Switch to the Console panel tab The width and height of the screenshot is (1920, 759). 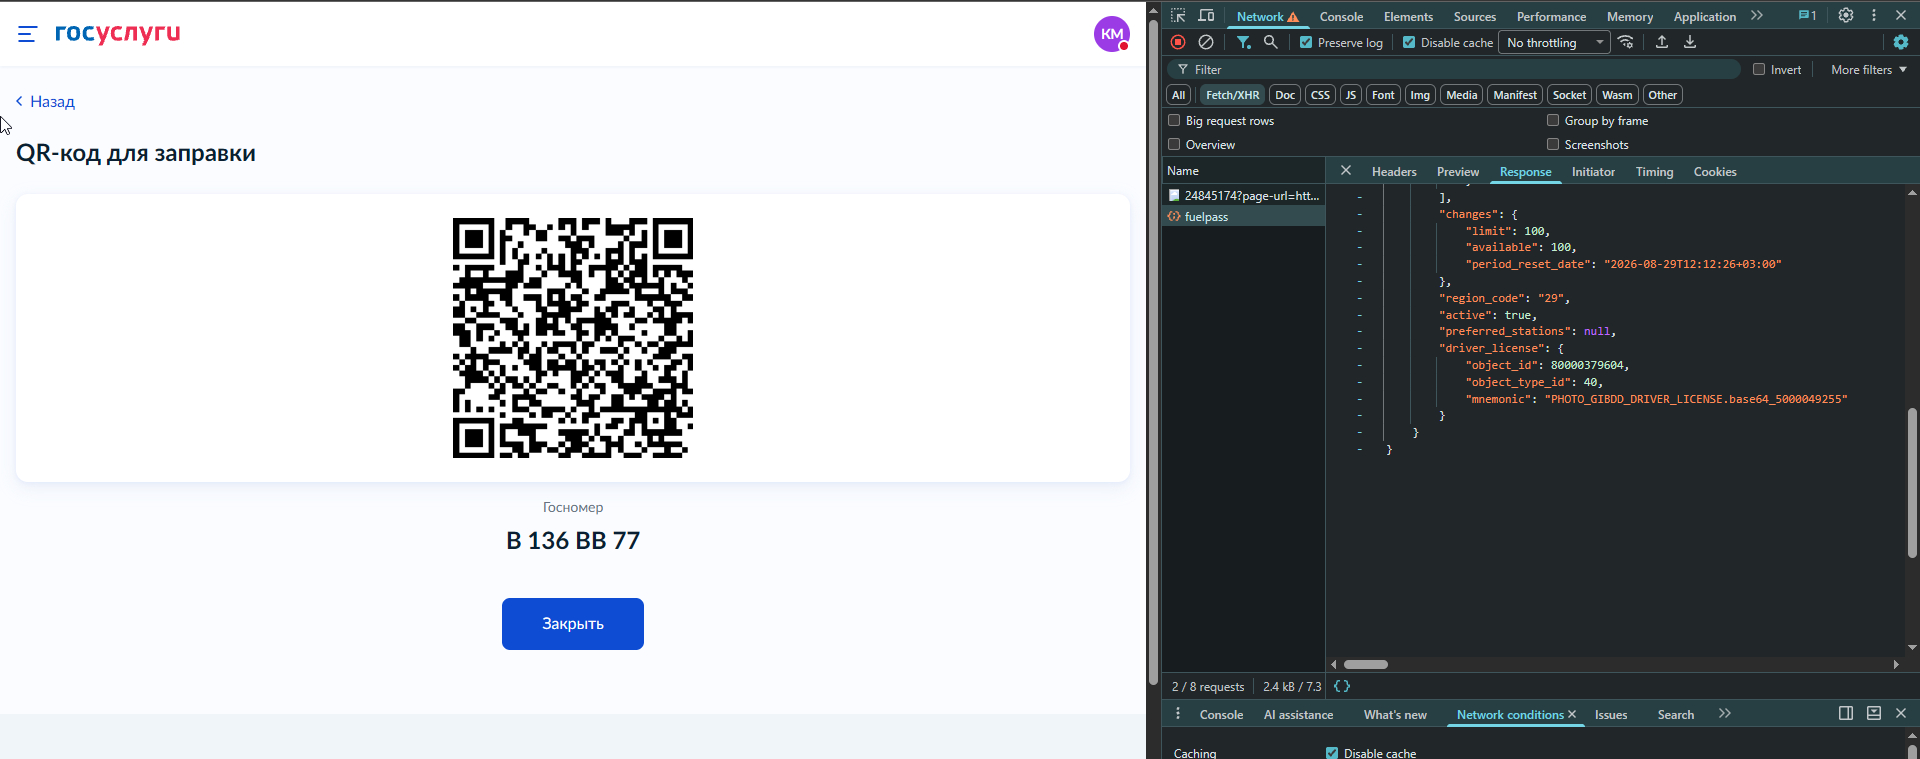[x=1341, y=17]
